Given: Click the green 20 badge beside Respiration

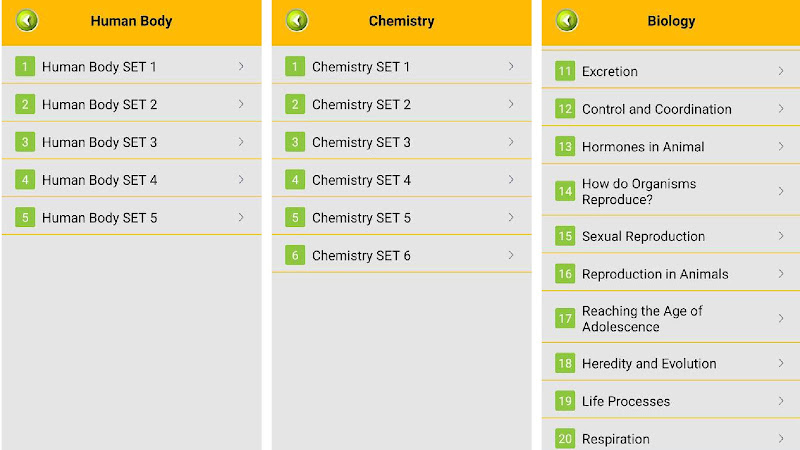Looking at the screenshot, I should coord(565,439).
